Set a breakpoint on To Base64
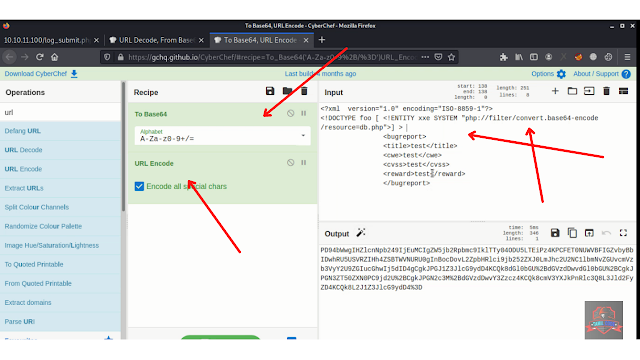This screenshot has width=640, height=360. point(304,113)
